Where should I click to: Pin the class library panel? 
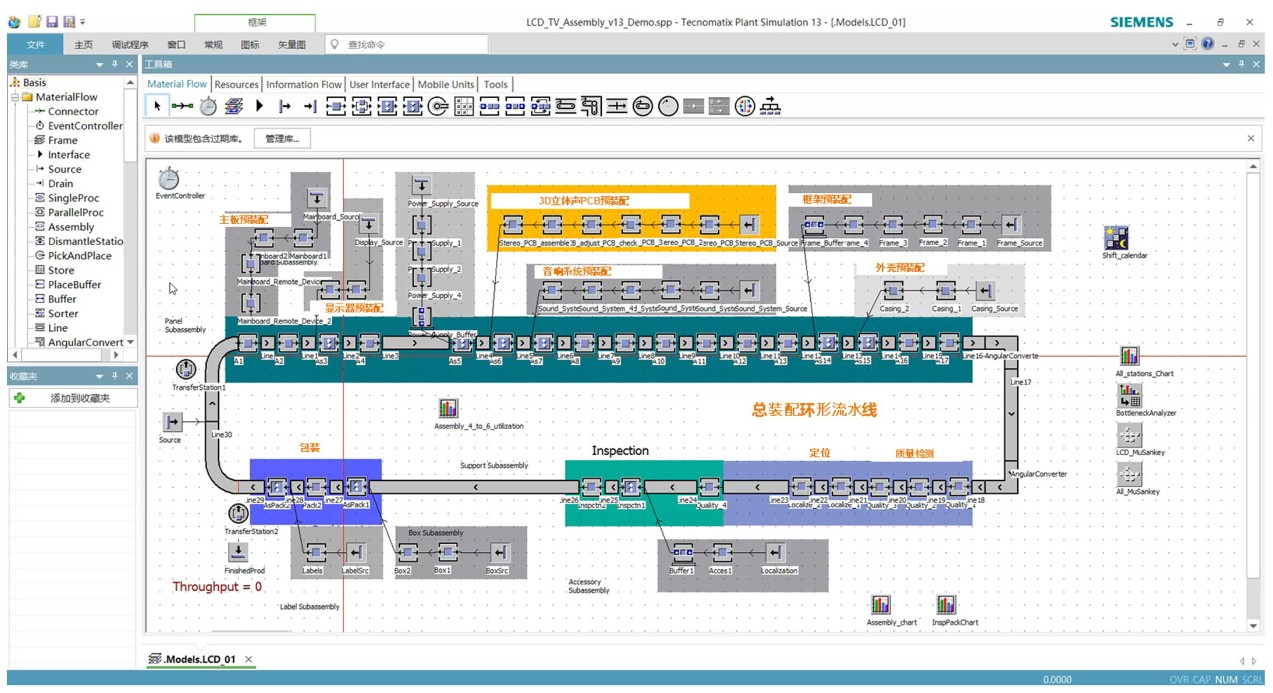114,64
